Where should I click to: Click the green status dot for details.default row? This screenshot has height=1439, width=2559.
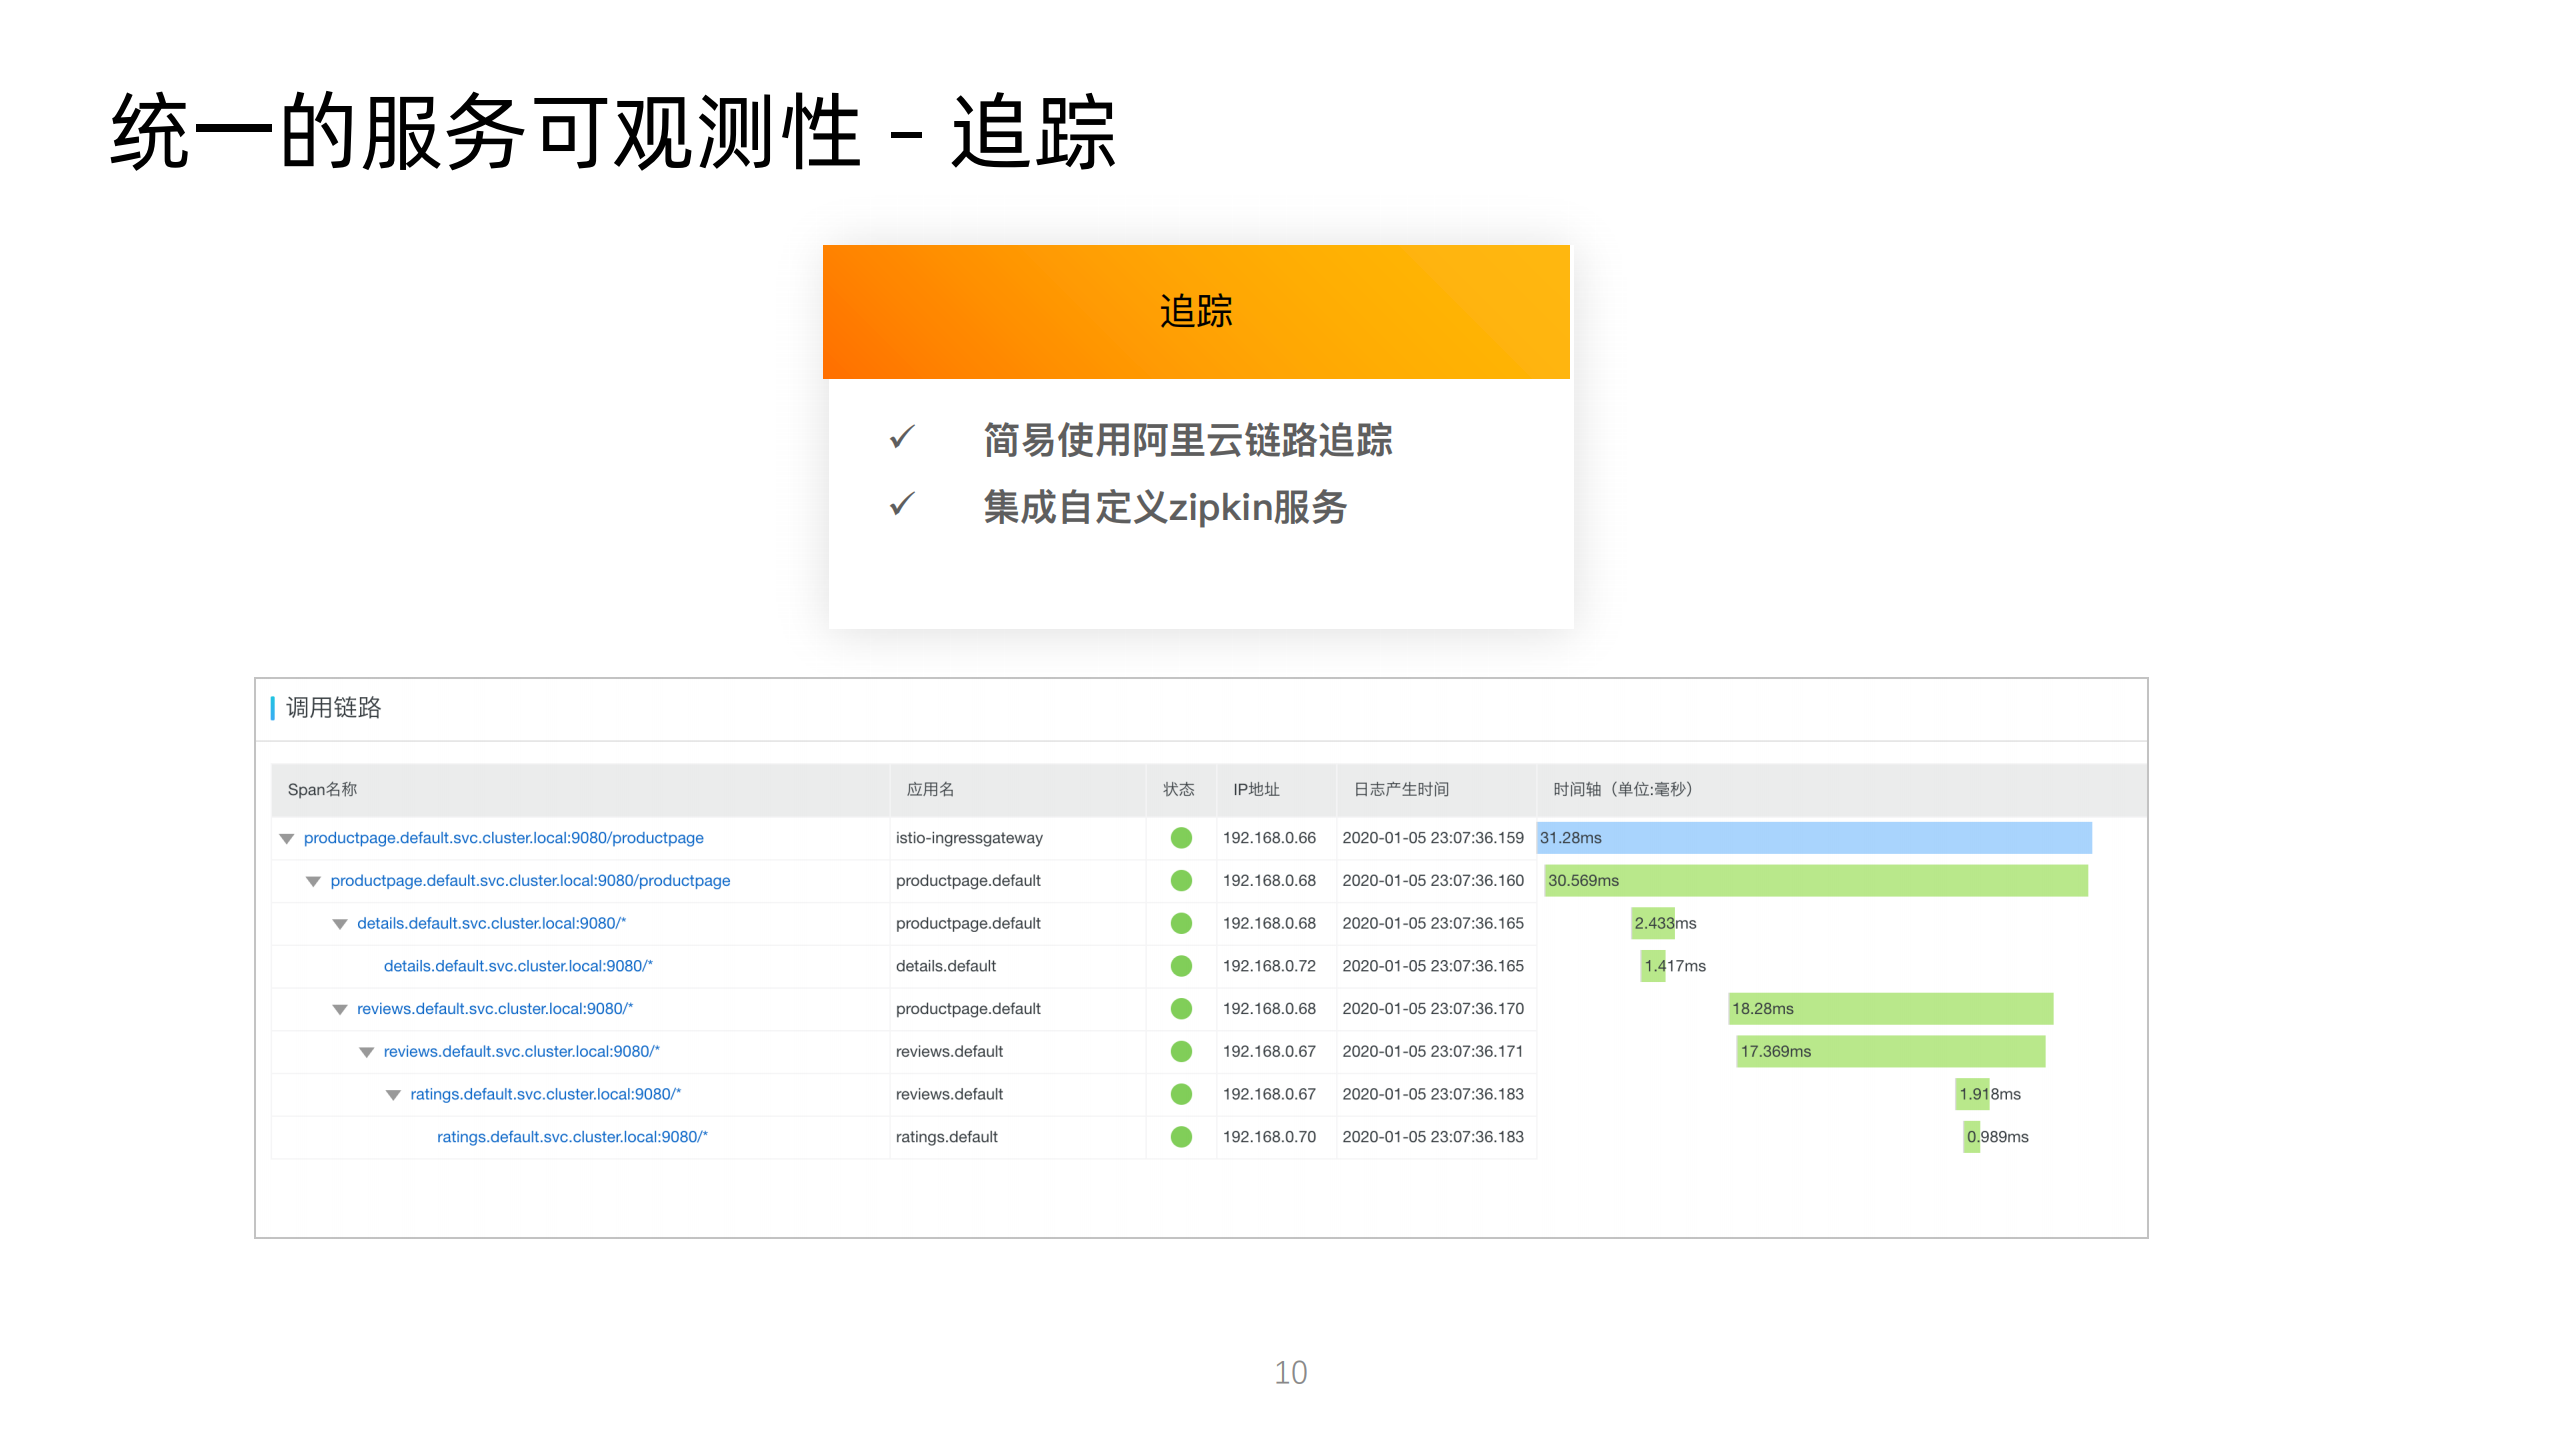tap(1180, 966)
